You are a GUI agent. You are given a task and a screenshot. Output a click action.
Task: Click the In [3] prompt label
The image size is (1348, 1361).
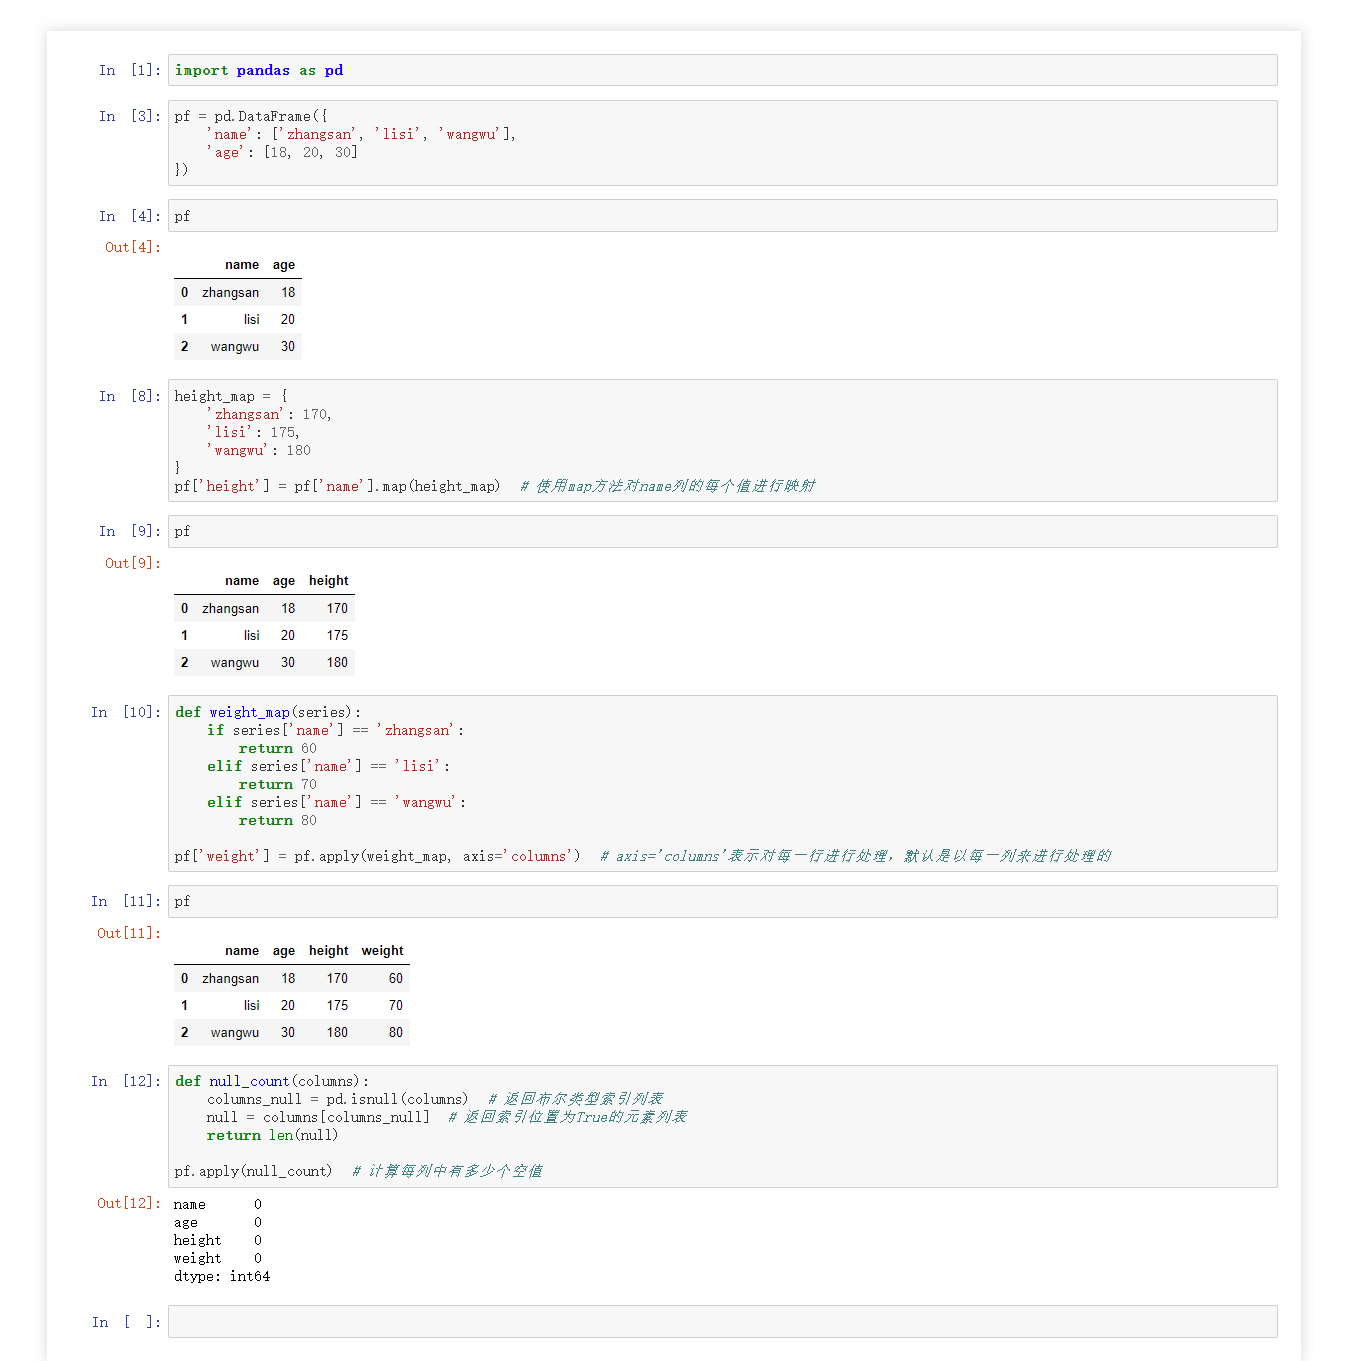click(x=129, y=116)
